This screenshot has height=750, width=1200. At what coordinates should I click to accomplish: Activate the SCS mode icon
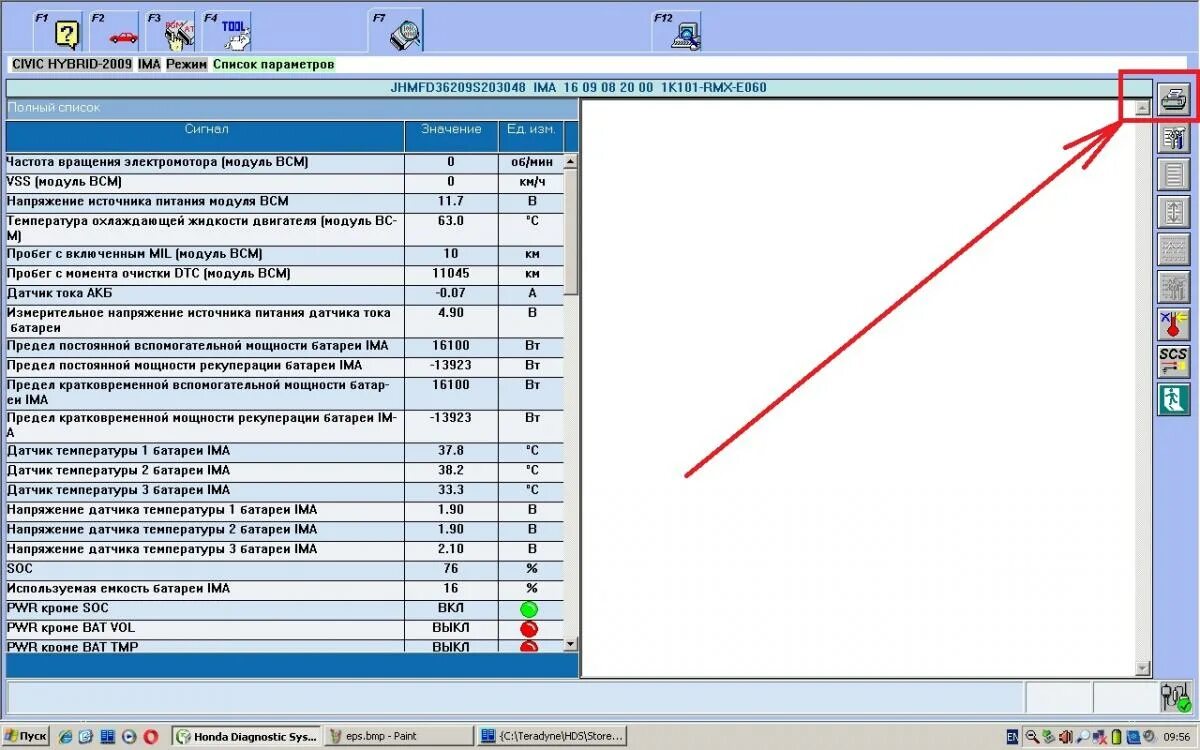pos(1174,361)
